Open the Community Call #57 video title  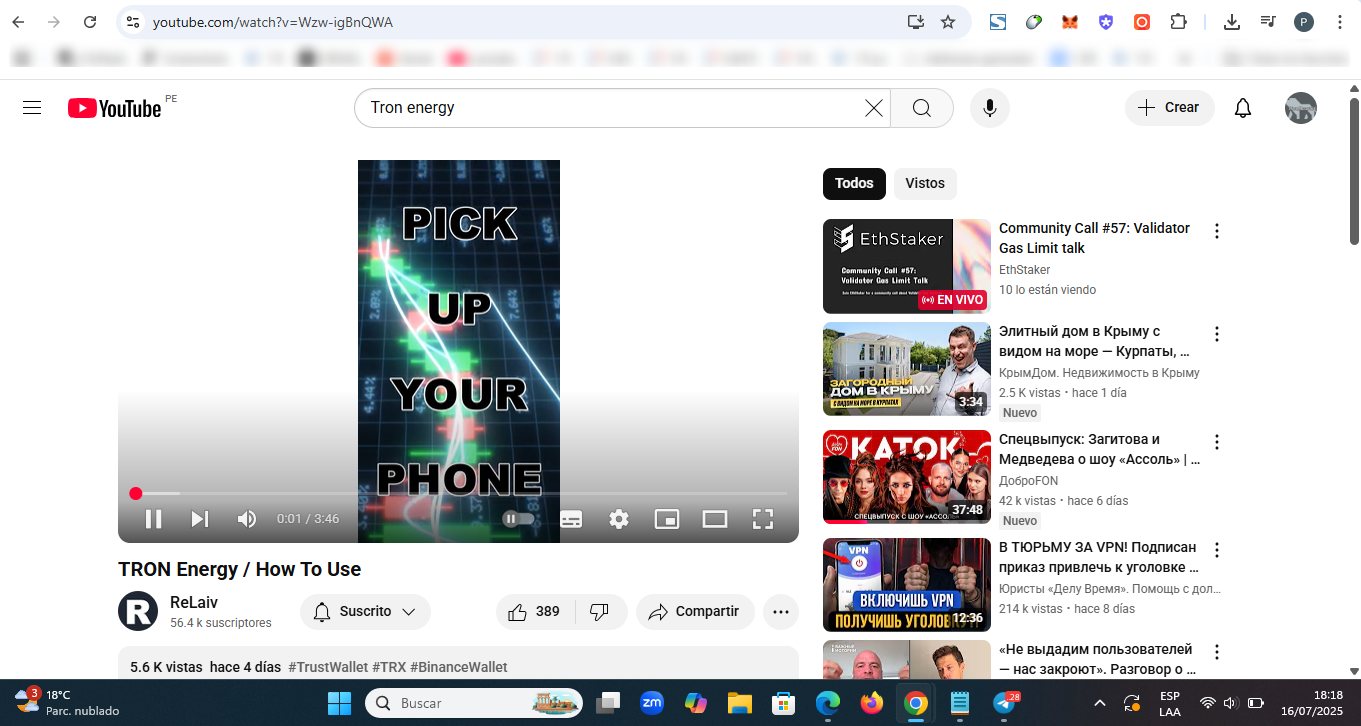[1094, 238]
